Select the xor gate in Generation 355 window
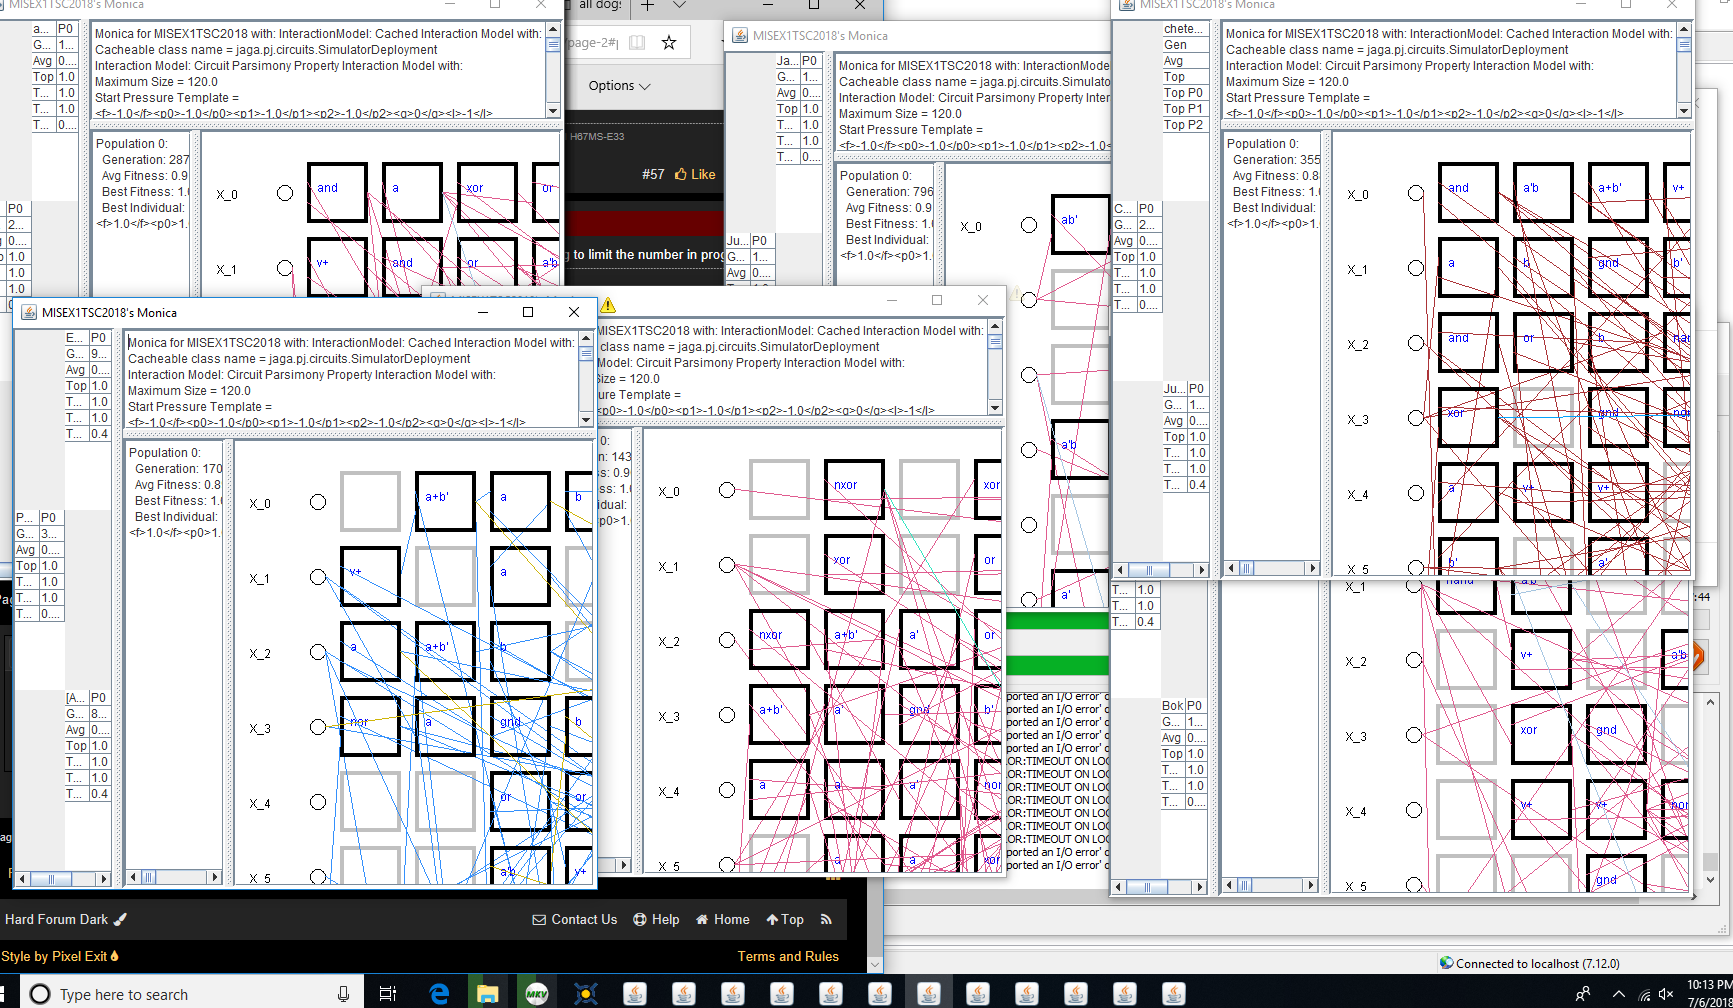Image resolution: width=1733 pixels, height=1008 pixels. [1468, 418]
